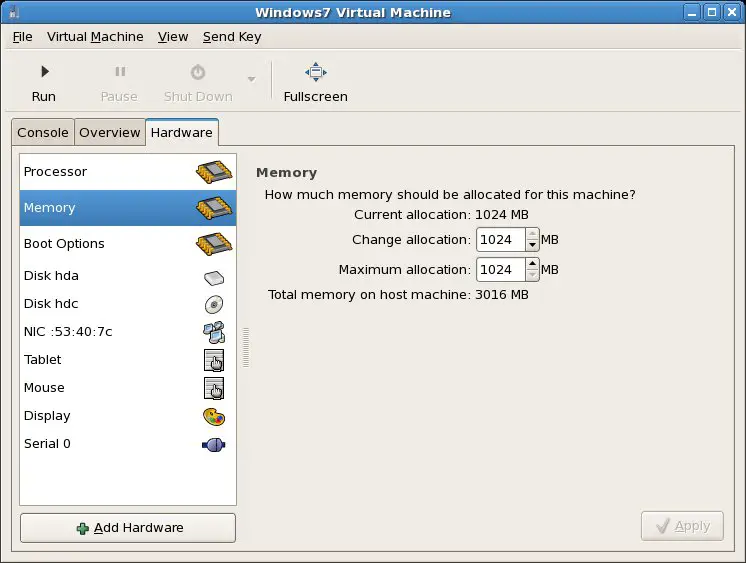Viewport: 746px width, 563px height.
Task: Open the Virtual Machine menu
Action: [95, 37]
